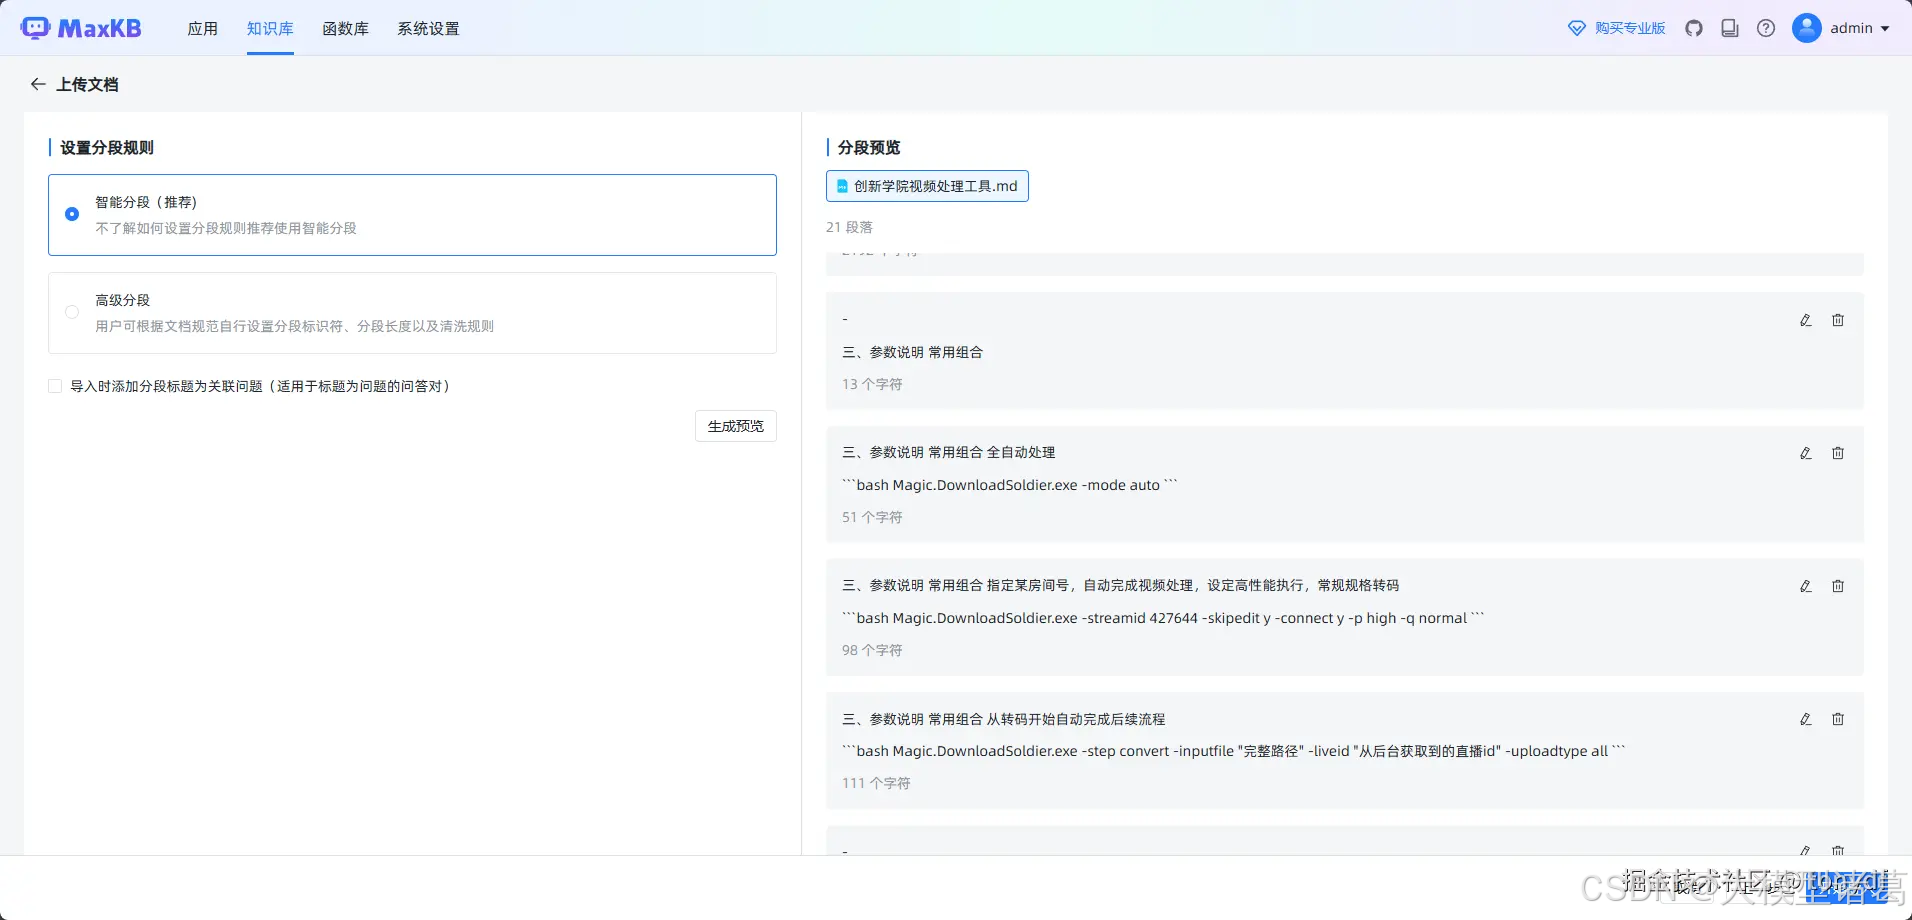1912x920 pixels.
Task: Click the 生成预览 button
Action: pos(736,426)
